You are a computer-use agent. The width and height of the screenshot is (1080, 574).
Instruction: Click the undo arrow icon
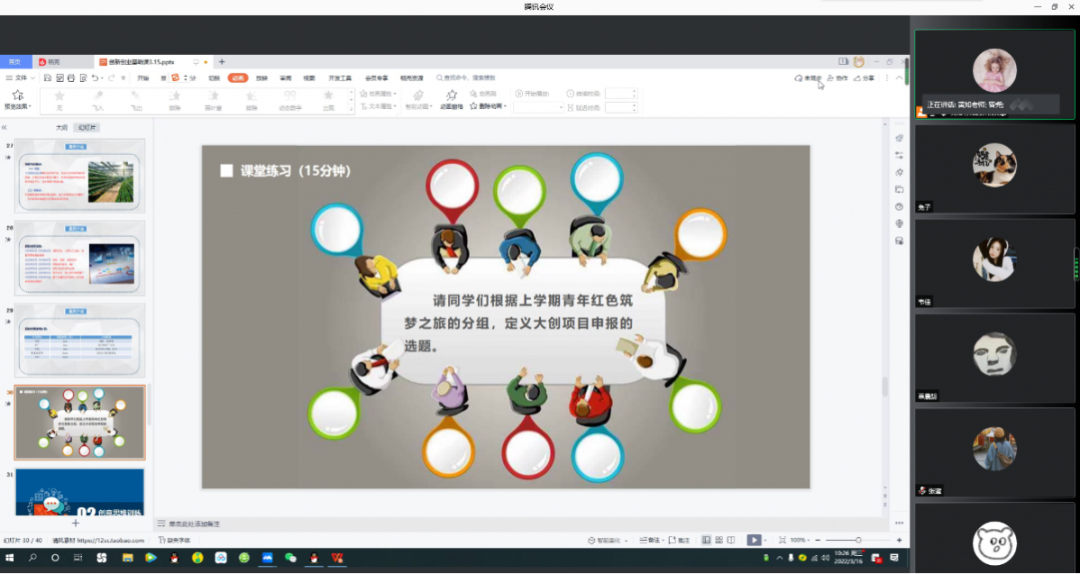tap(95, 77)
